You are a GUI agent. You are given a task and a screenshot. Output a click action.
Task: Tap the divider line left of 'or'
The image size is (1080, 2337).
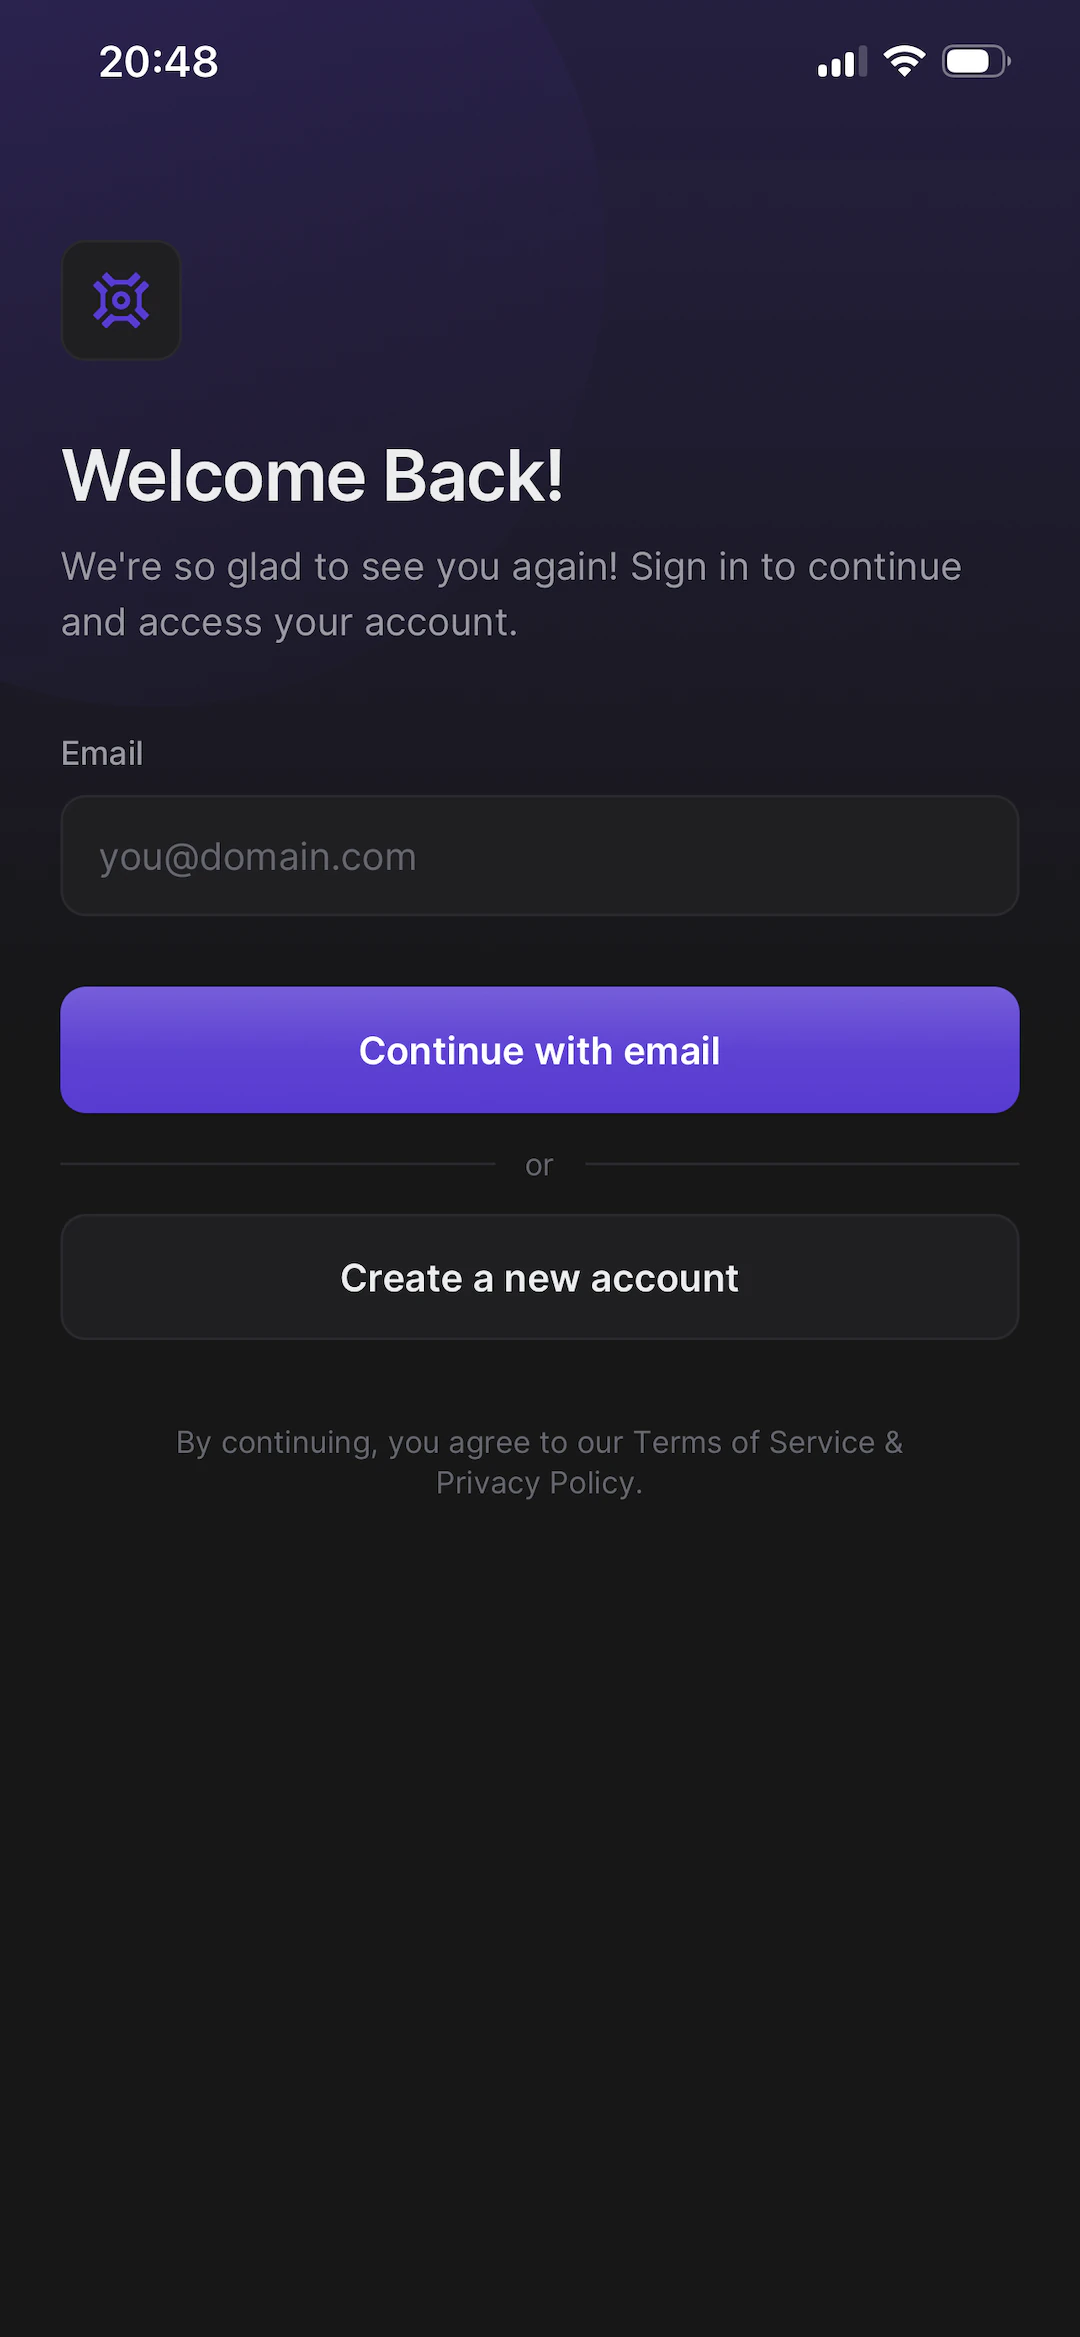[x=278, y=1164]
